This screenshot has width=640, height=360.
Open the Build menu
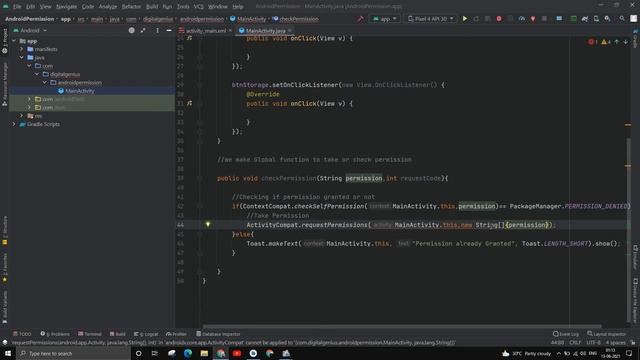pos(152,7)
